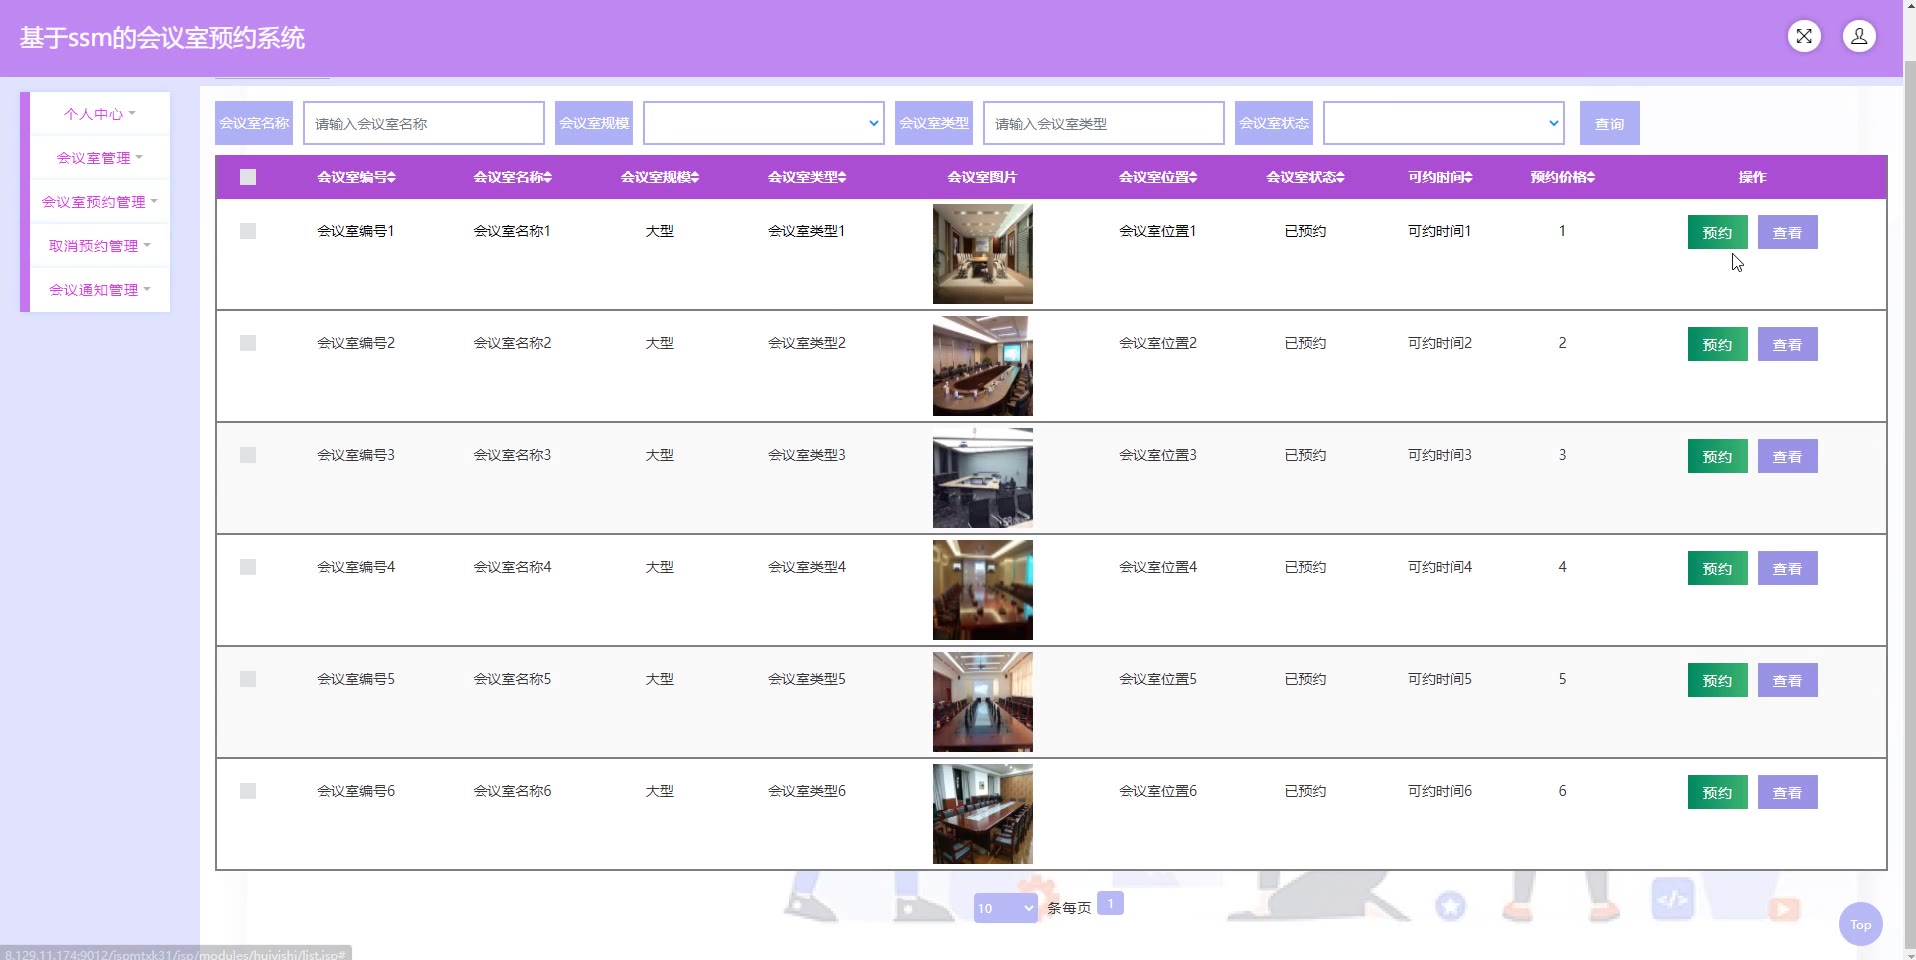This screenshot has height=960, width=1916.
Task: Click 预约 button for 会议室编号1
Action: (x=1718, y=232)
